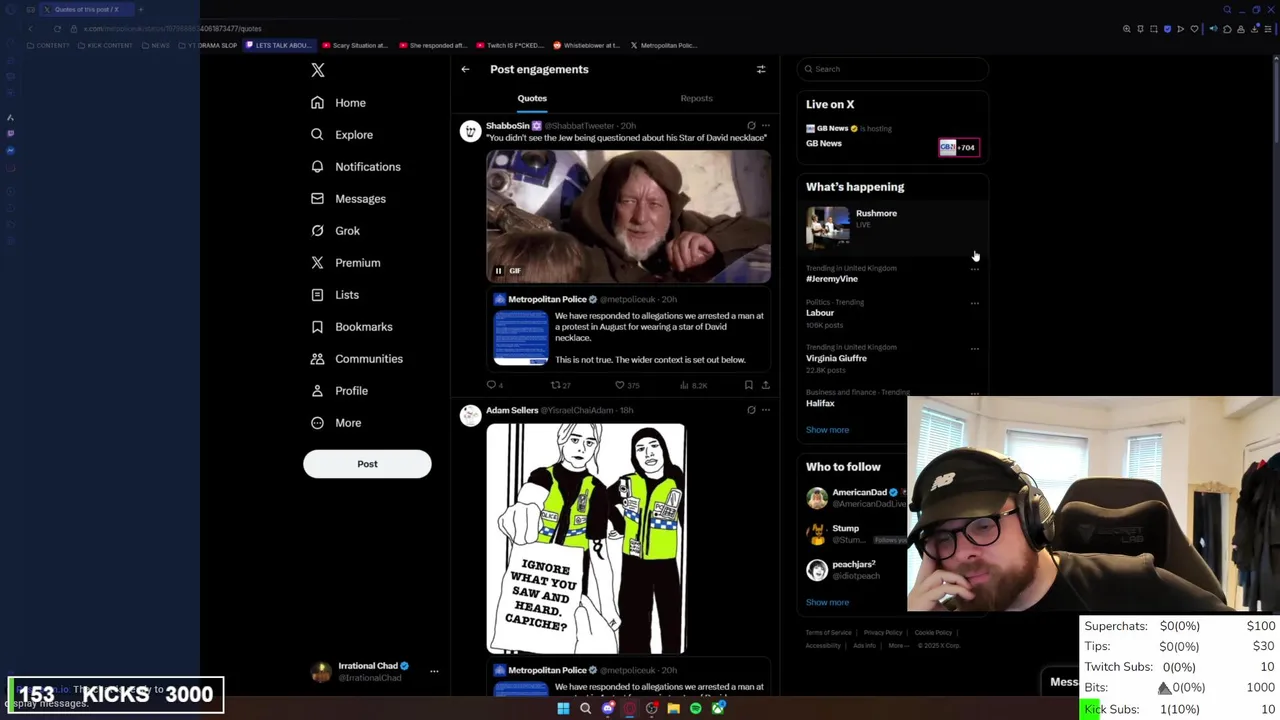Open the Obi-Wan GIF image

tap(628, 216)
